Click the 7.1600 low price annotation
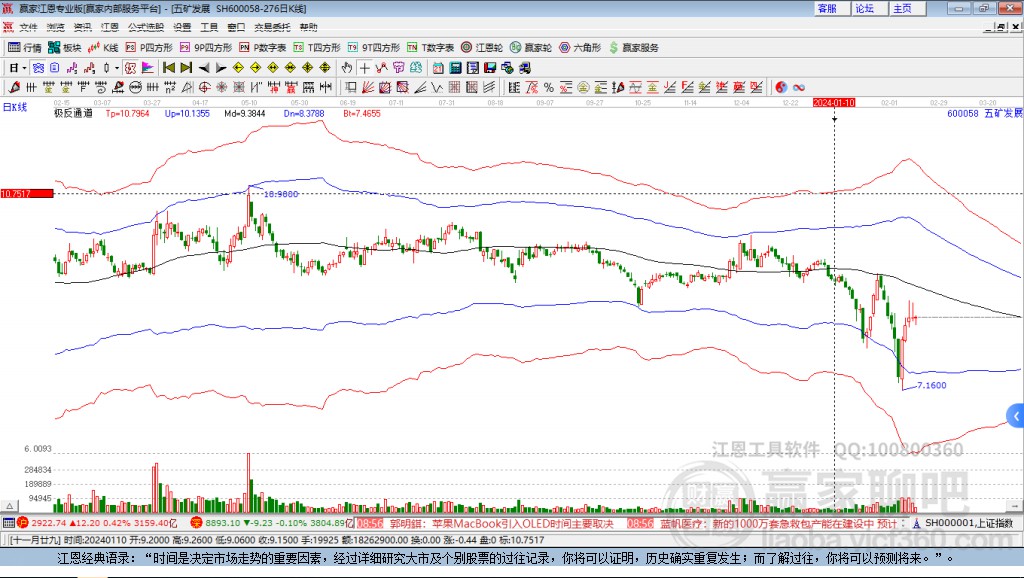 [932, 385]
